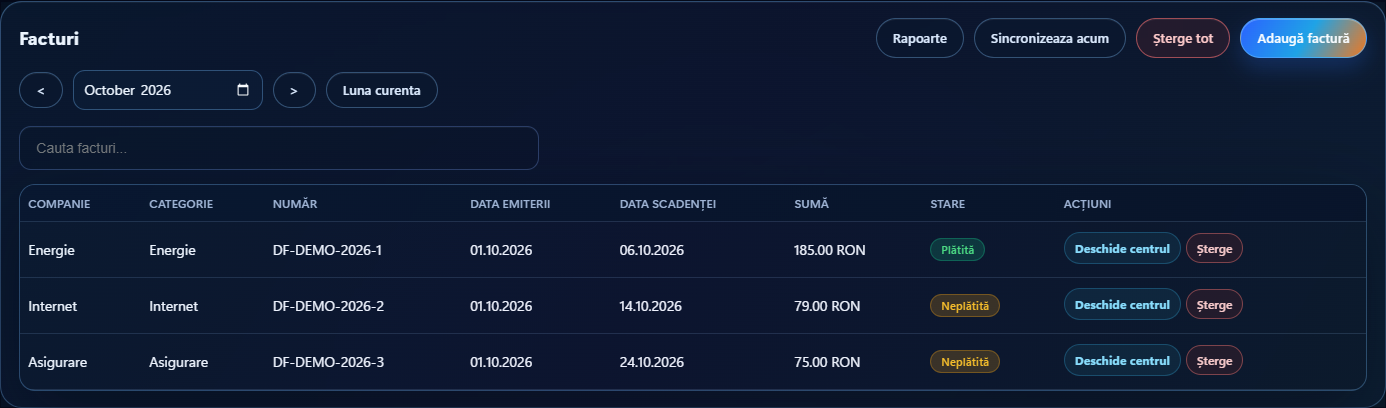Click the CATEGORIE column header
Viewport: 1386px width, 408px height.
(x=181, y=204)
